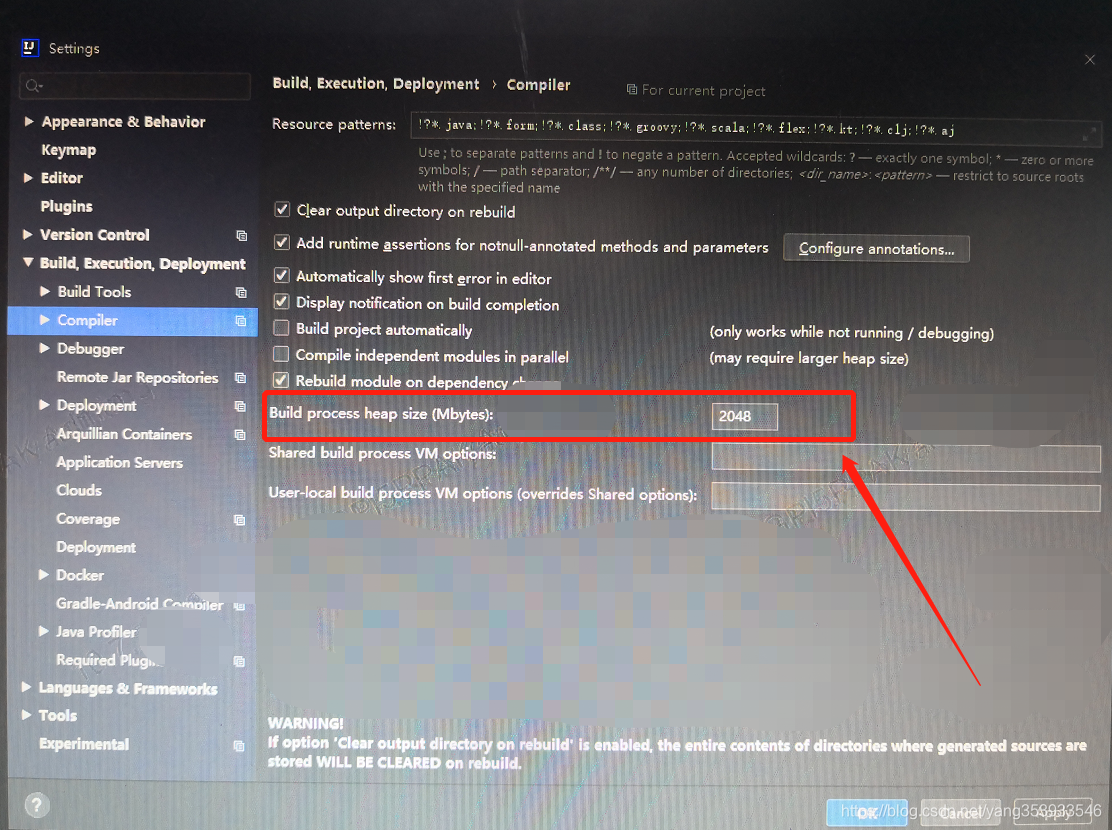Click project-level icon beside Arquillian Containers
This screenshot has height=830, width=1112.
point(240,435)
